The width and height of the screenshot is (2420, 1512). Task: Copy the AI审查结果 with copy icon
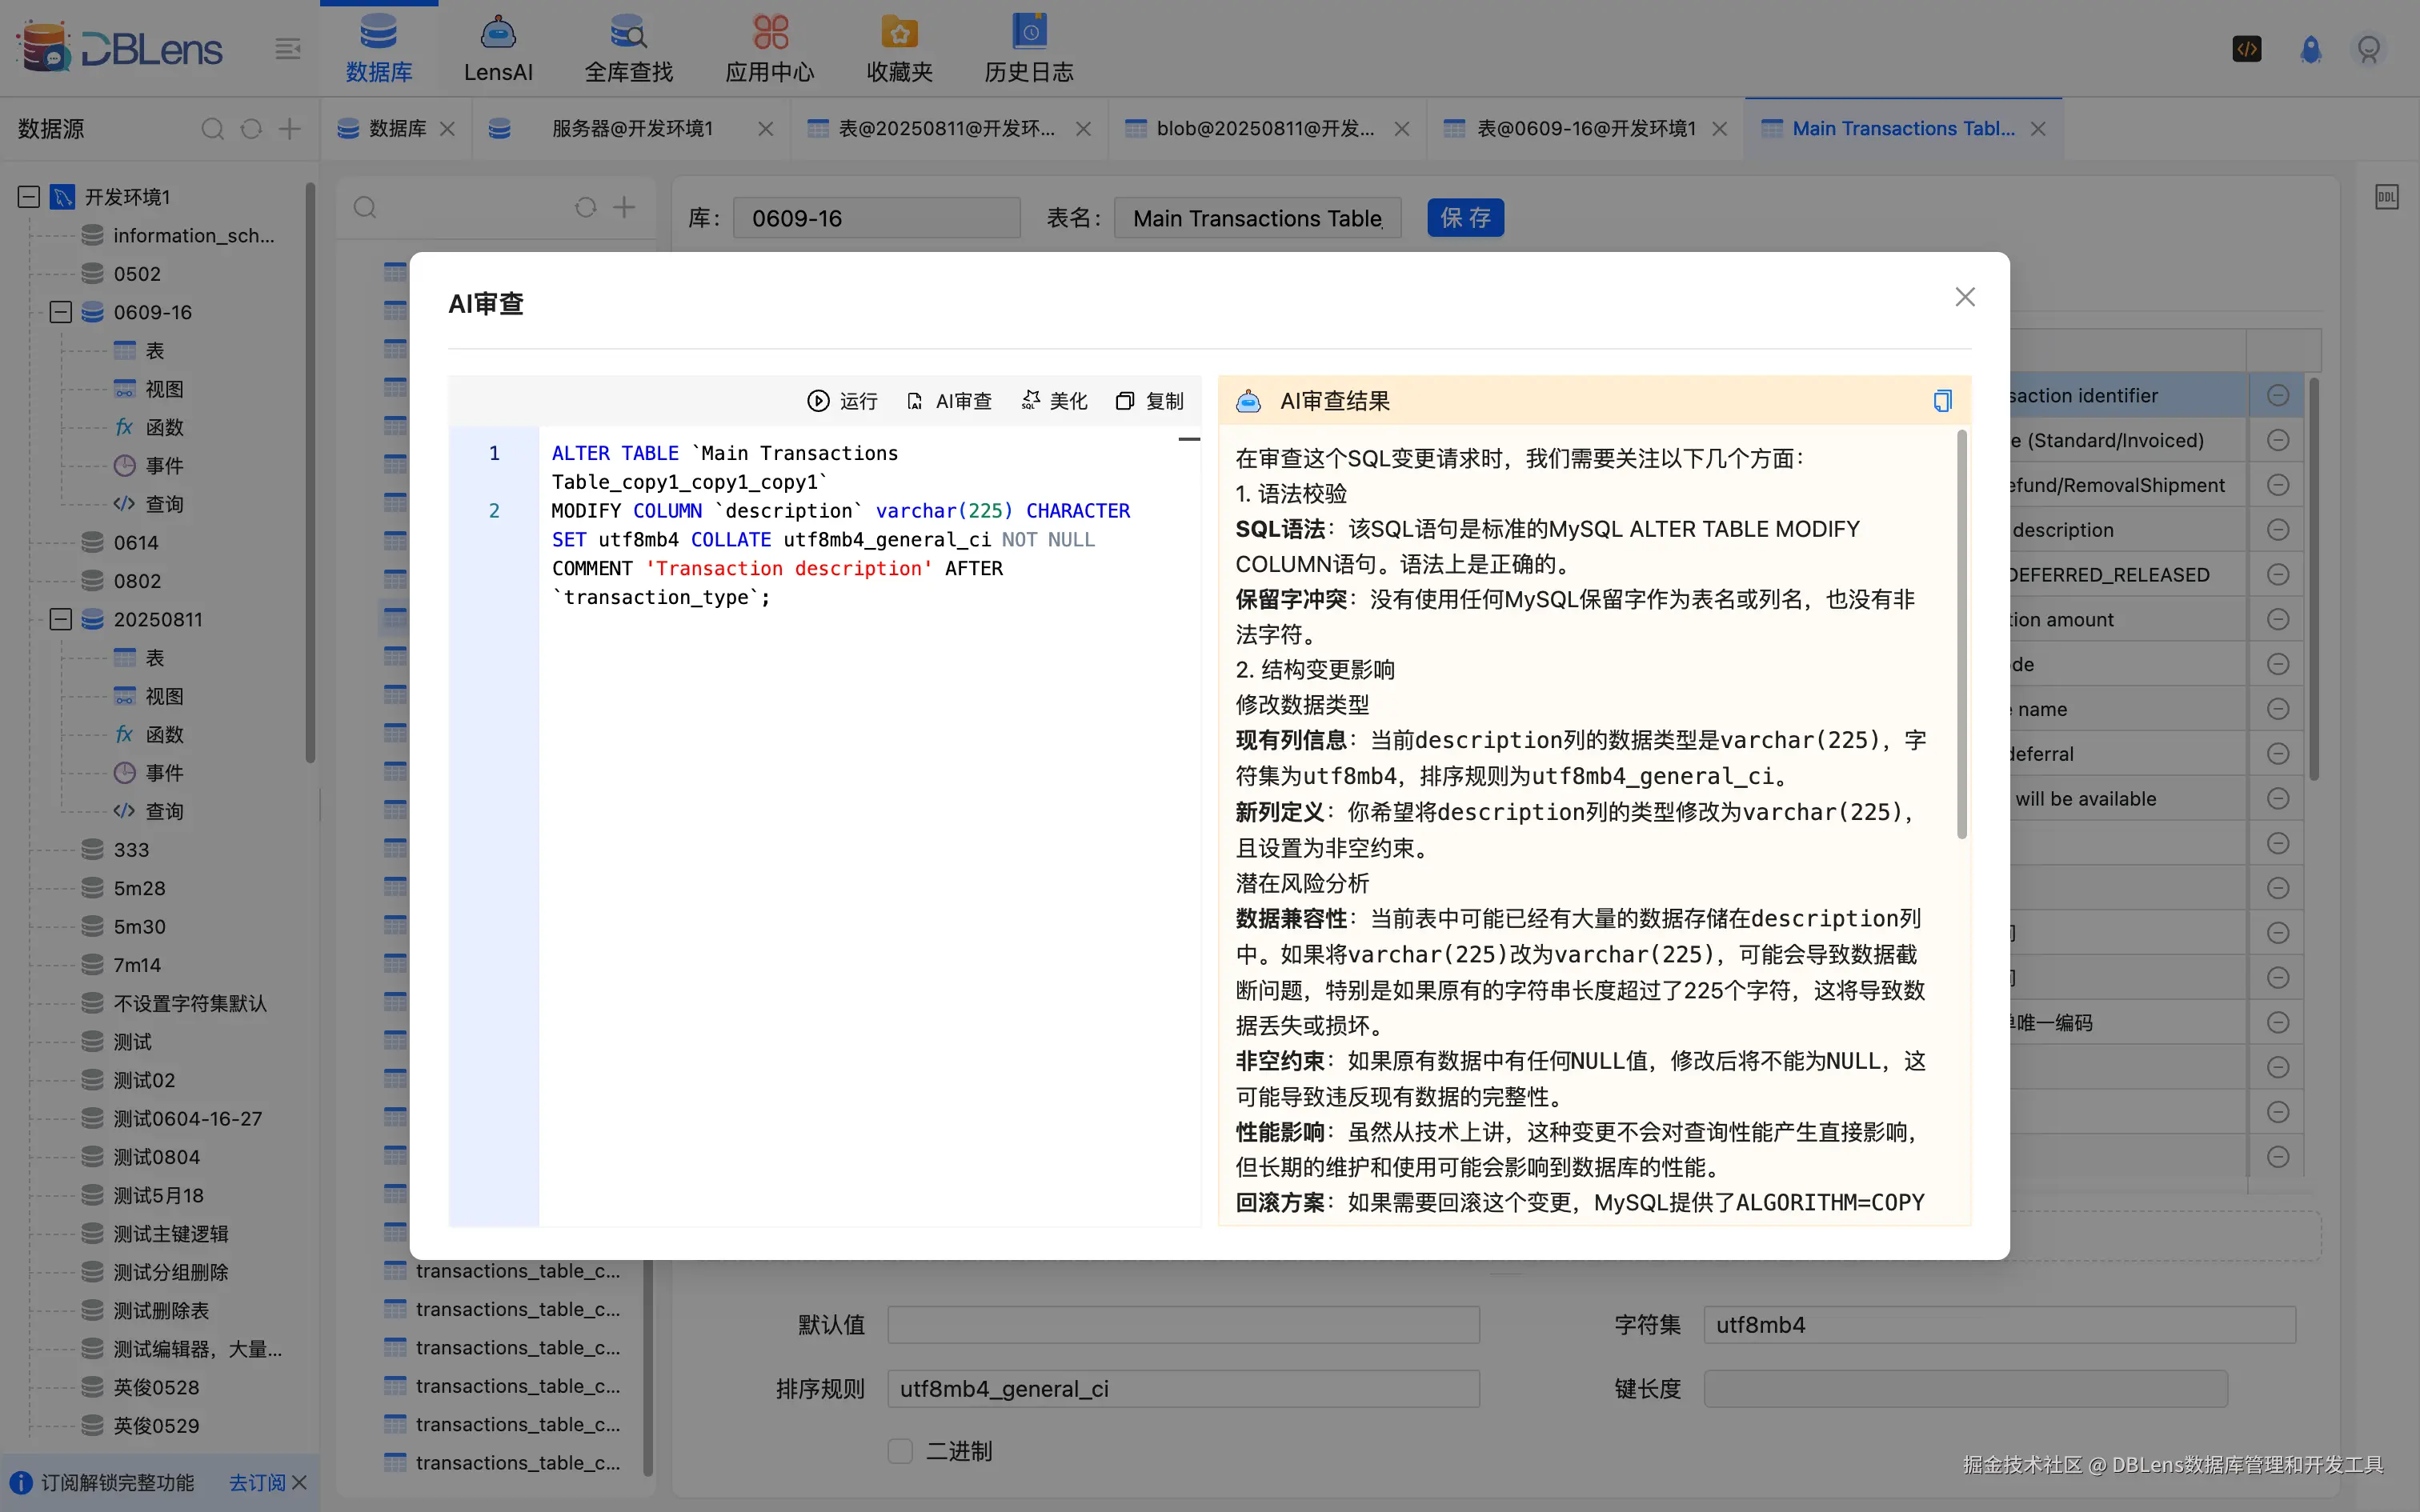coord(1942,401)
